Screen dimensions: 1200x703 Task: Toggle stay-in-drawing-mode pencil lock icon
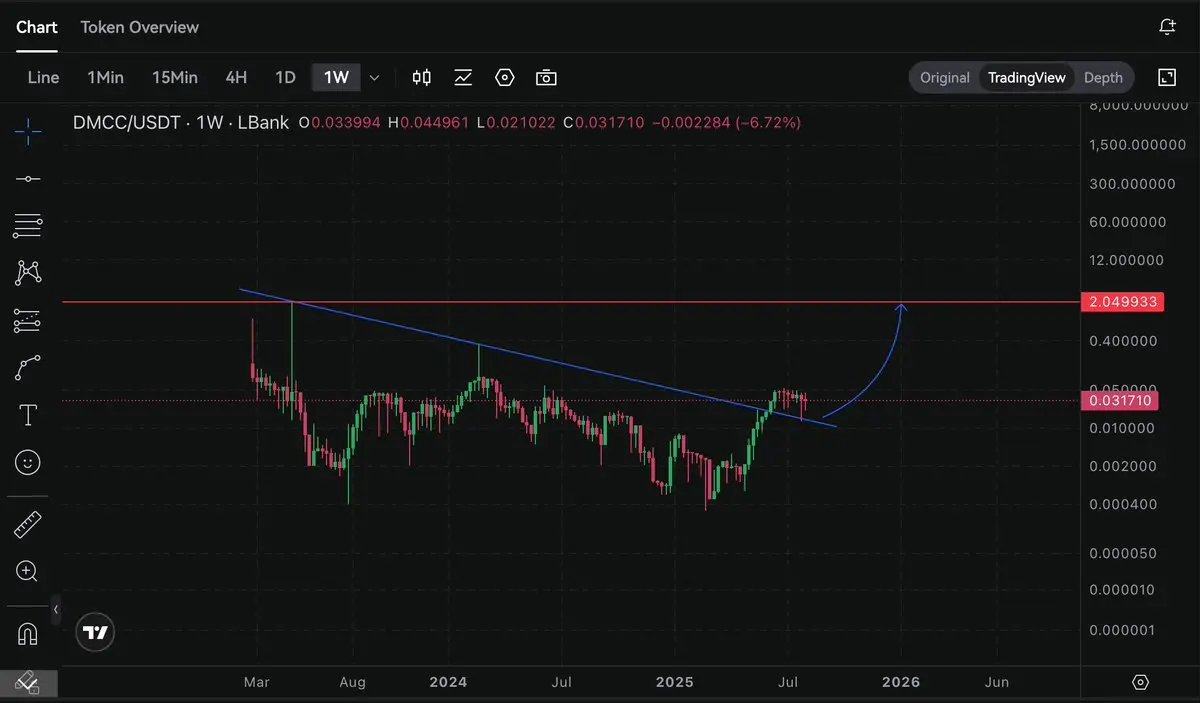pyautogui.click(x=28, y=683)
